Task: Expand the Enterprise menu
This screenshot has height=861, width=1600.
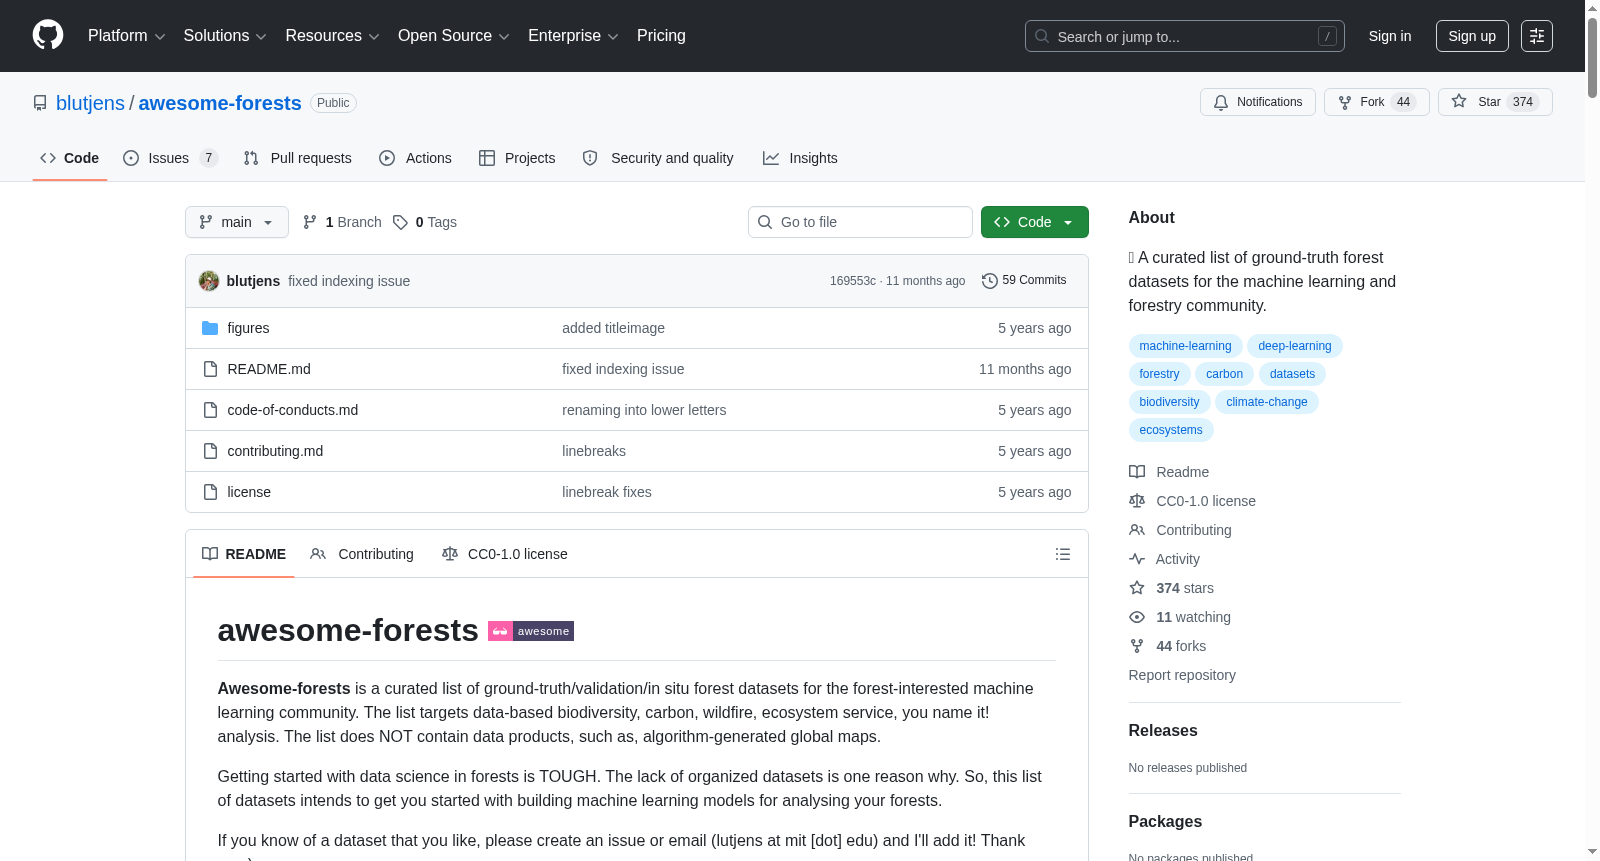Action: [573, 36]
